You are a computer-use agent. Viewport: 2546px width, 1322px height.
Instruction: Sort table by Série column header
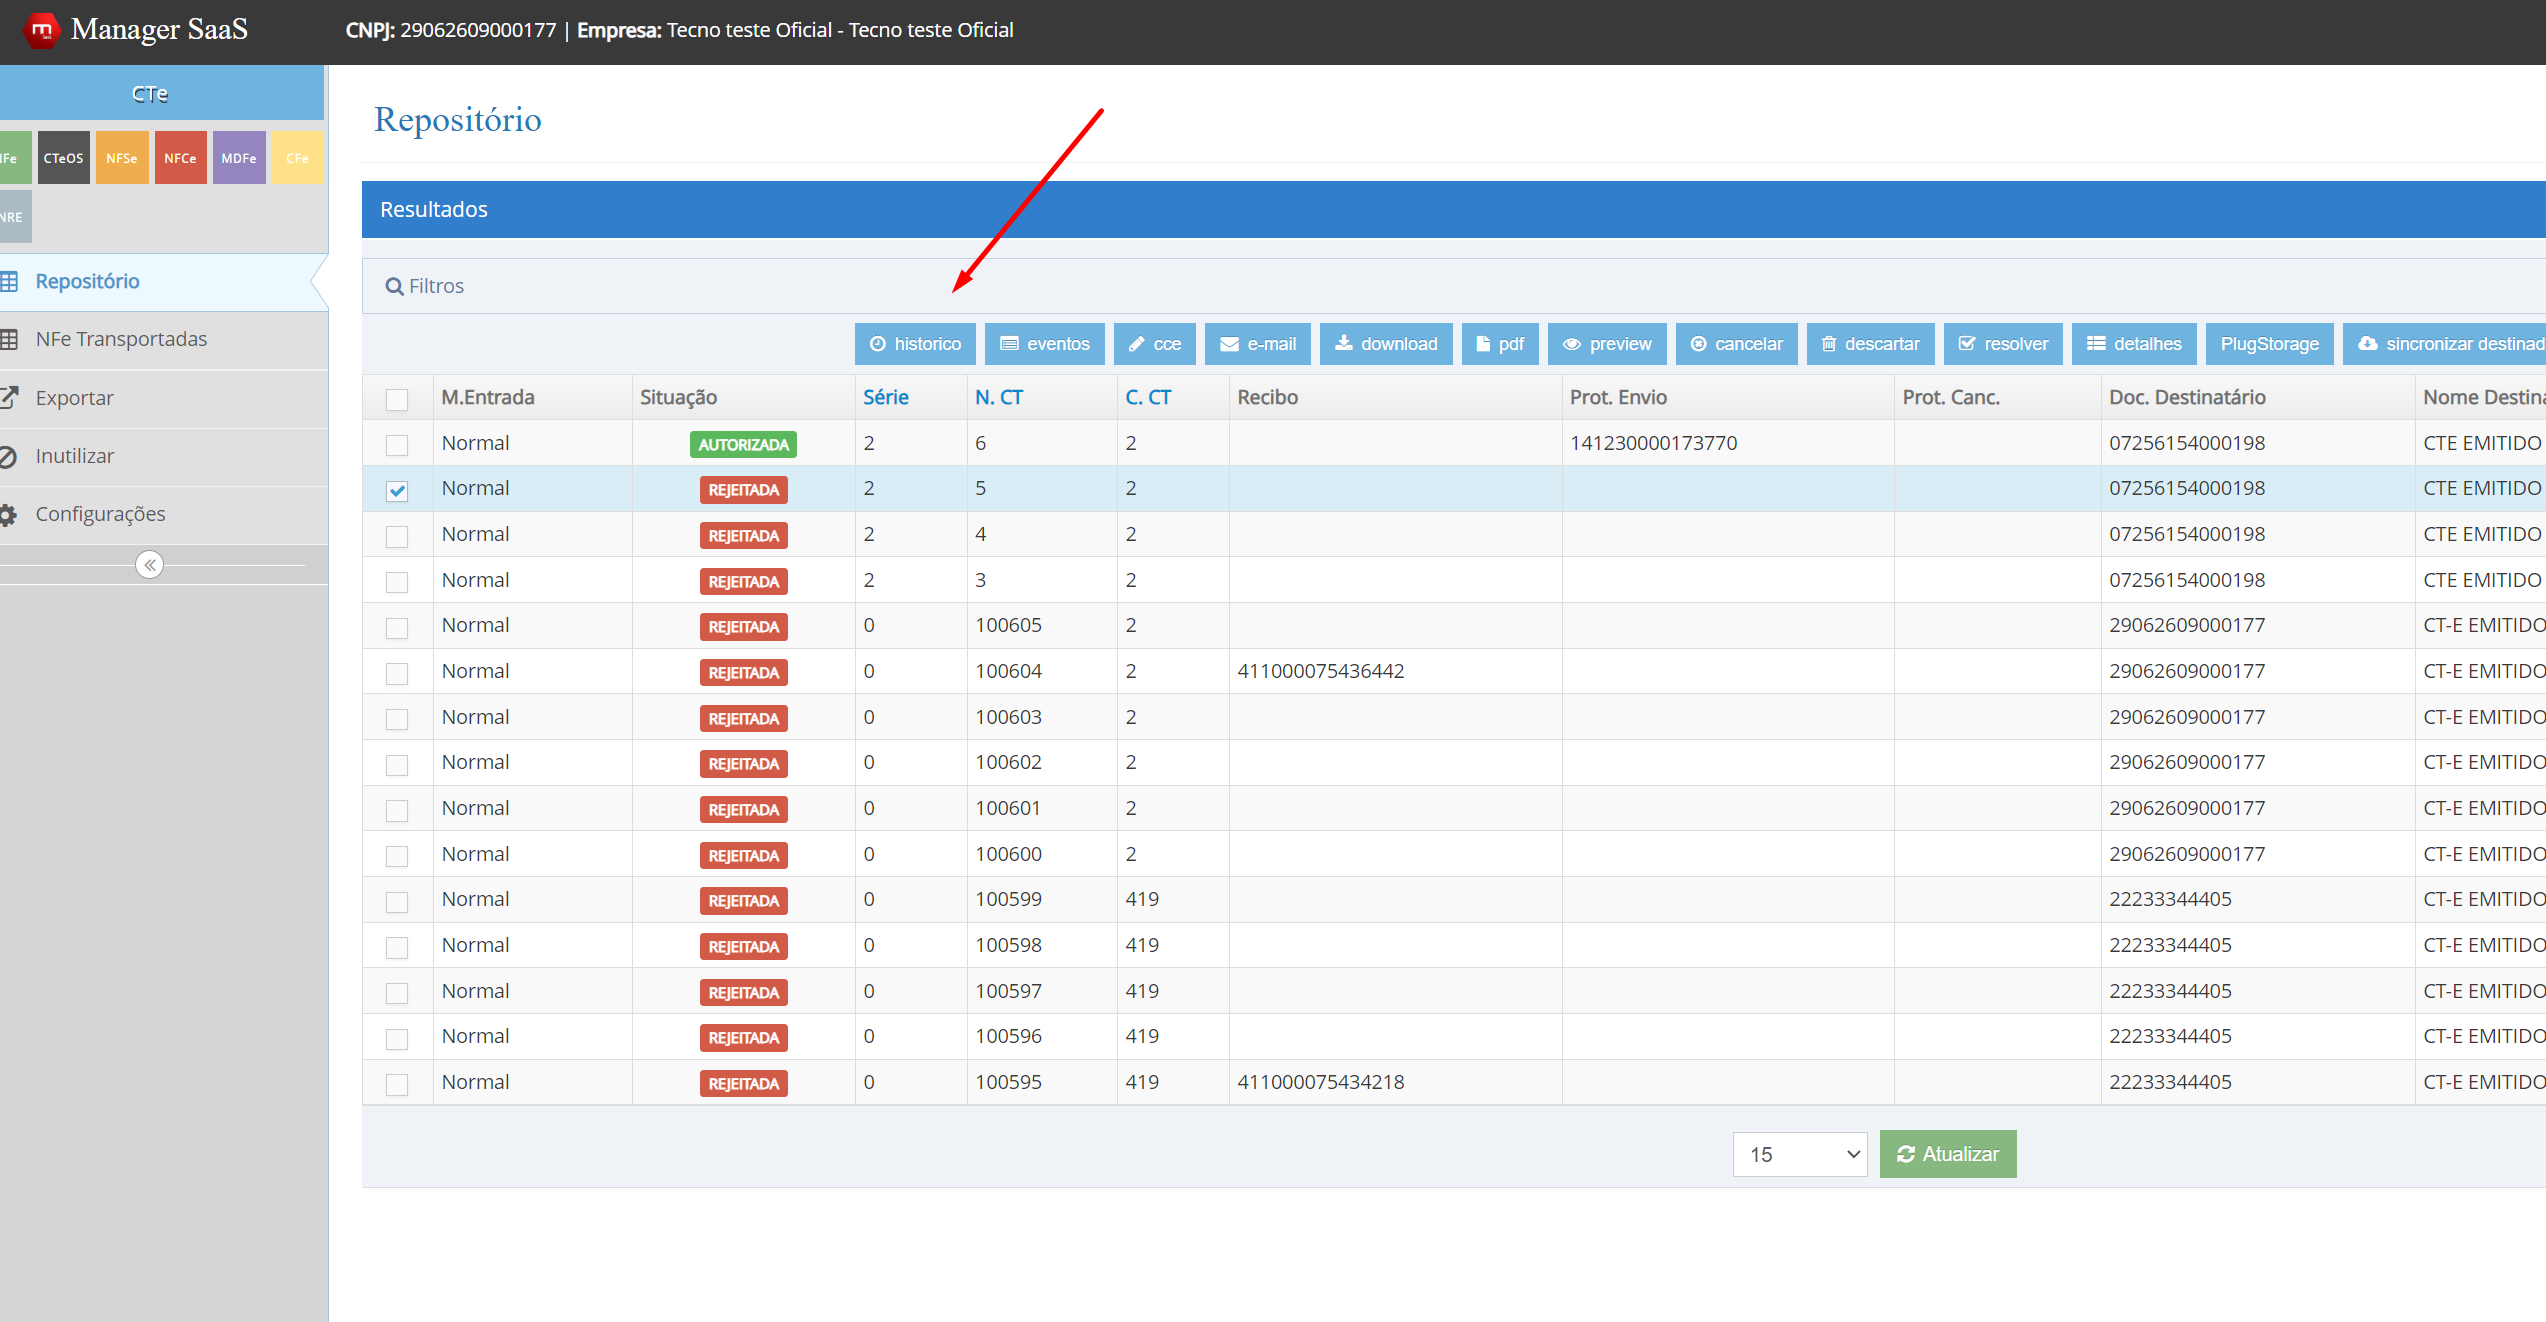pos(885,397)
